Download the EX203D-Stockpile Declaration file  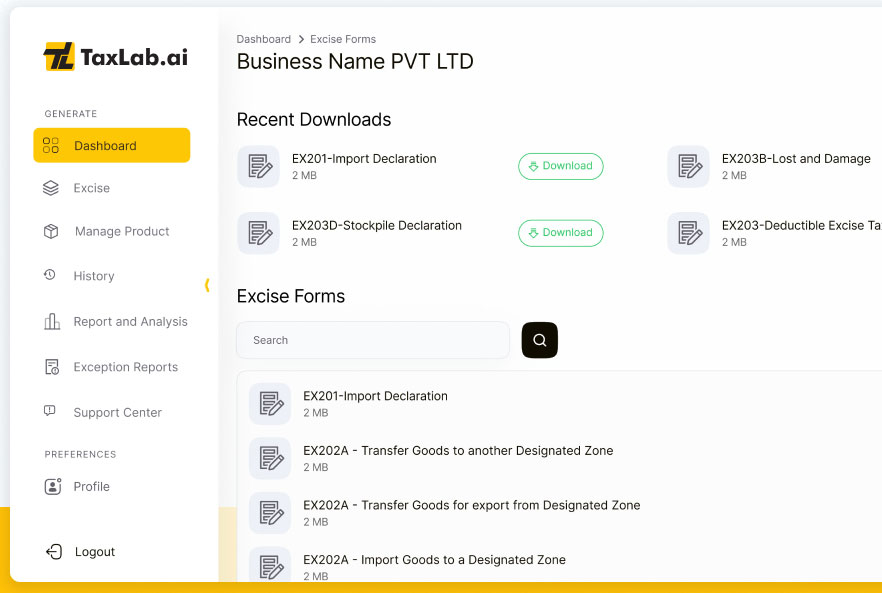560,233
